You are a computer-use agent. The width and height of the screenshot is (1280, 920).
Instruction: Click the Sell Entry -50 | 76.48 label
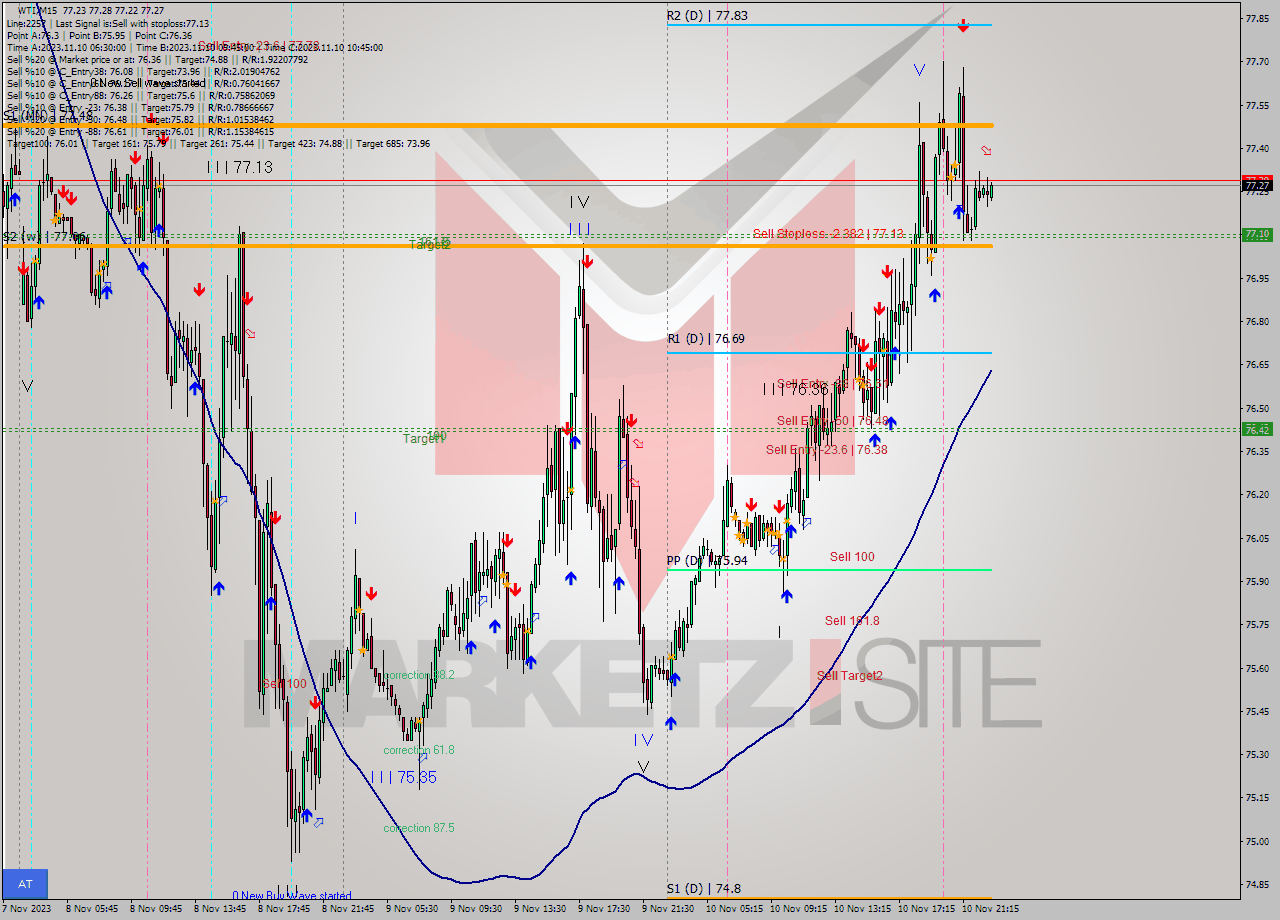pyautogui.click(x=833, y=420)
